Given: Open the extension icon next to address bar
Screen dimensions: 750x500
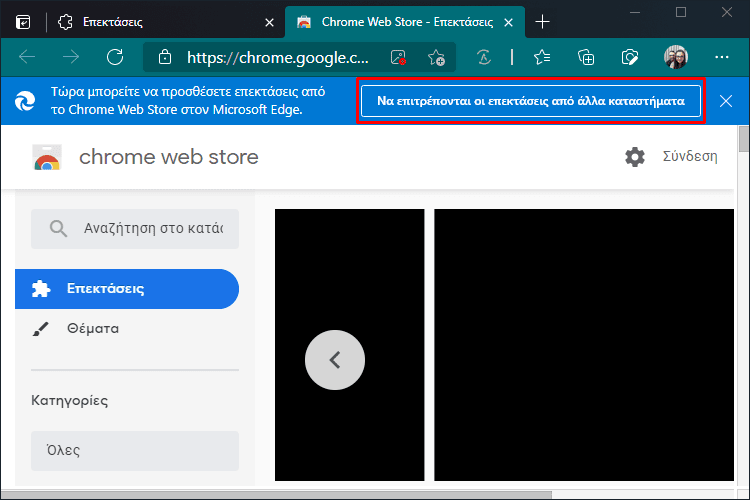Looking at the screenshot, I should click(x=484, y=58).
